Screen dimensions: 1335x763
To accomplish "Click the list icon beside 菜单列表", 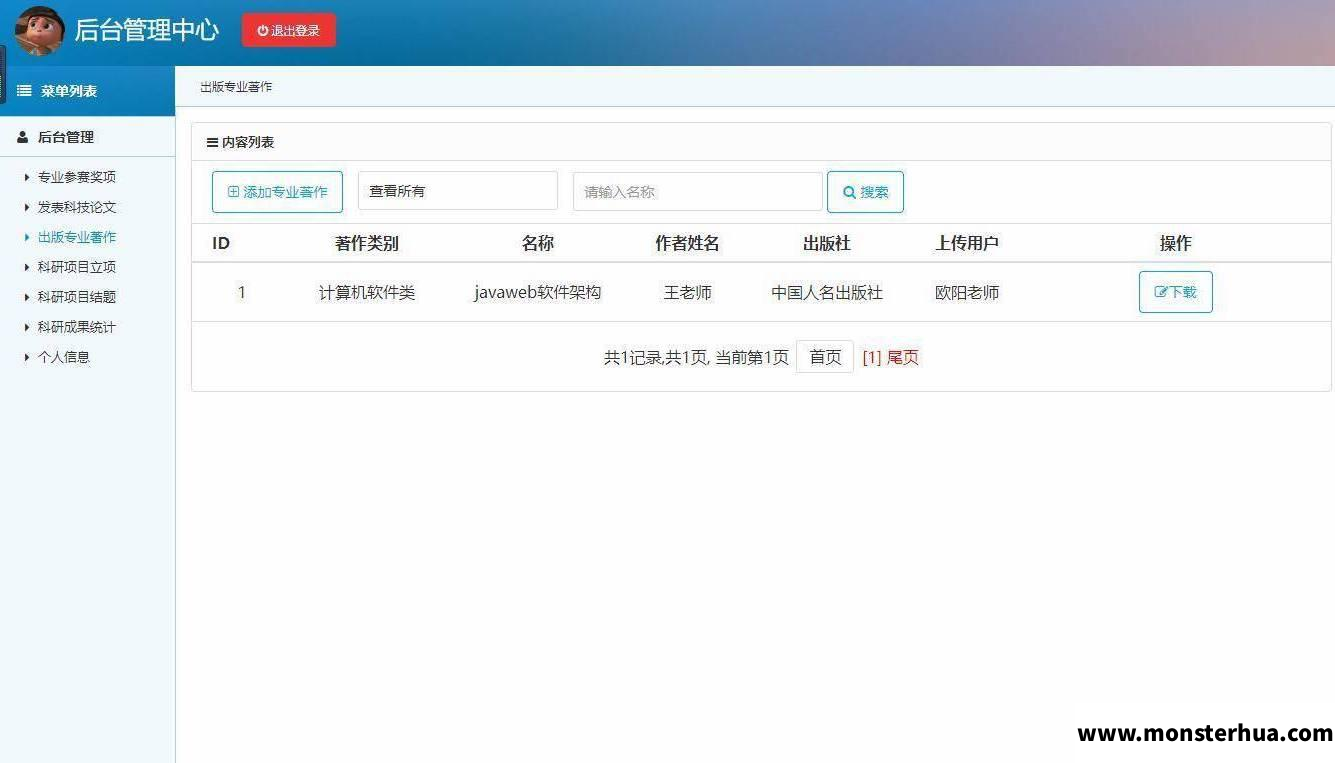I will 24,91.
